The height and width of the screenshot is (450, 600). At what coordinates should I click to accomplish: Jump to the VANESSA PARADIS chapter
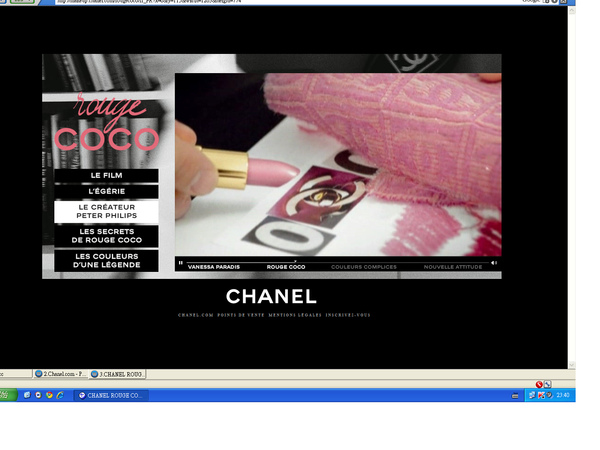click(214, 267)
